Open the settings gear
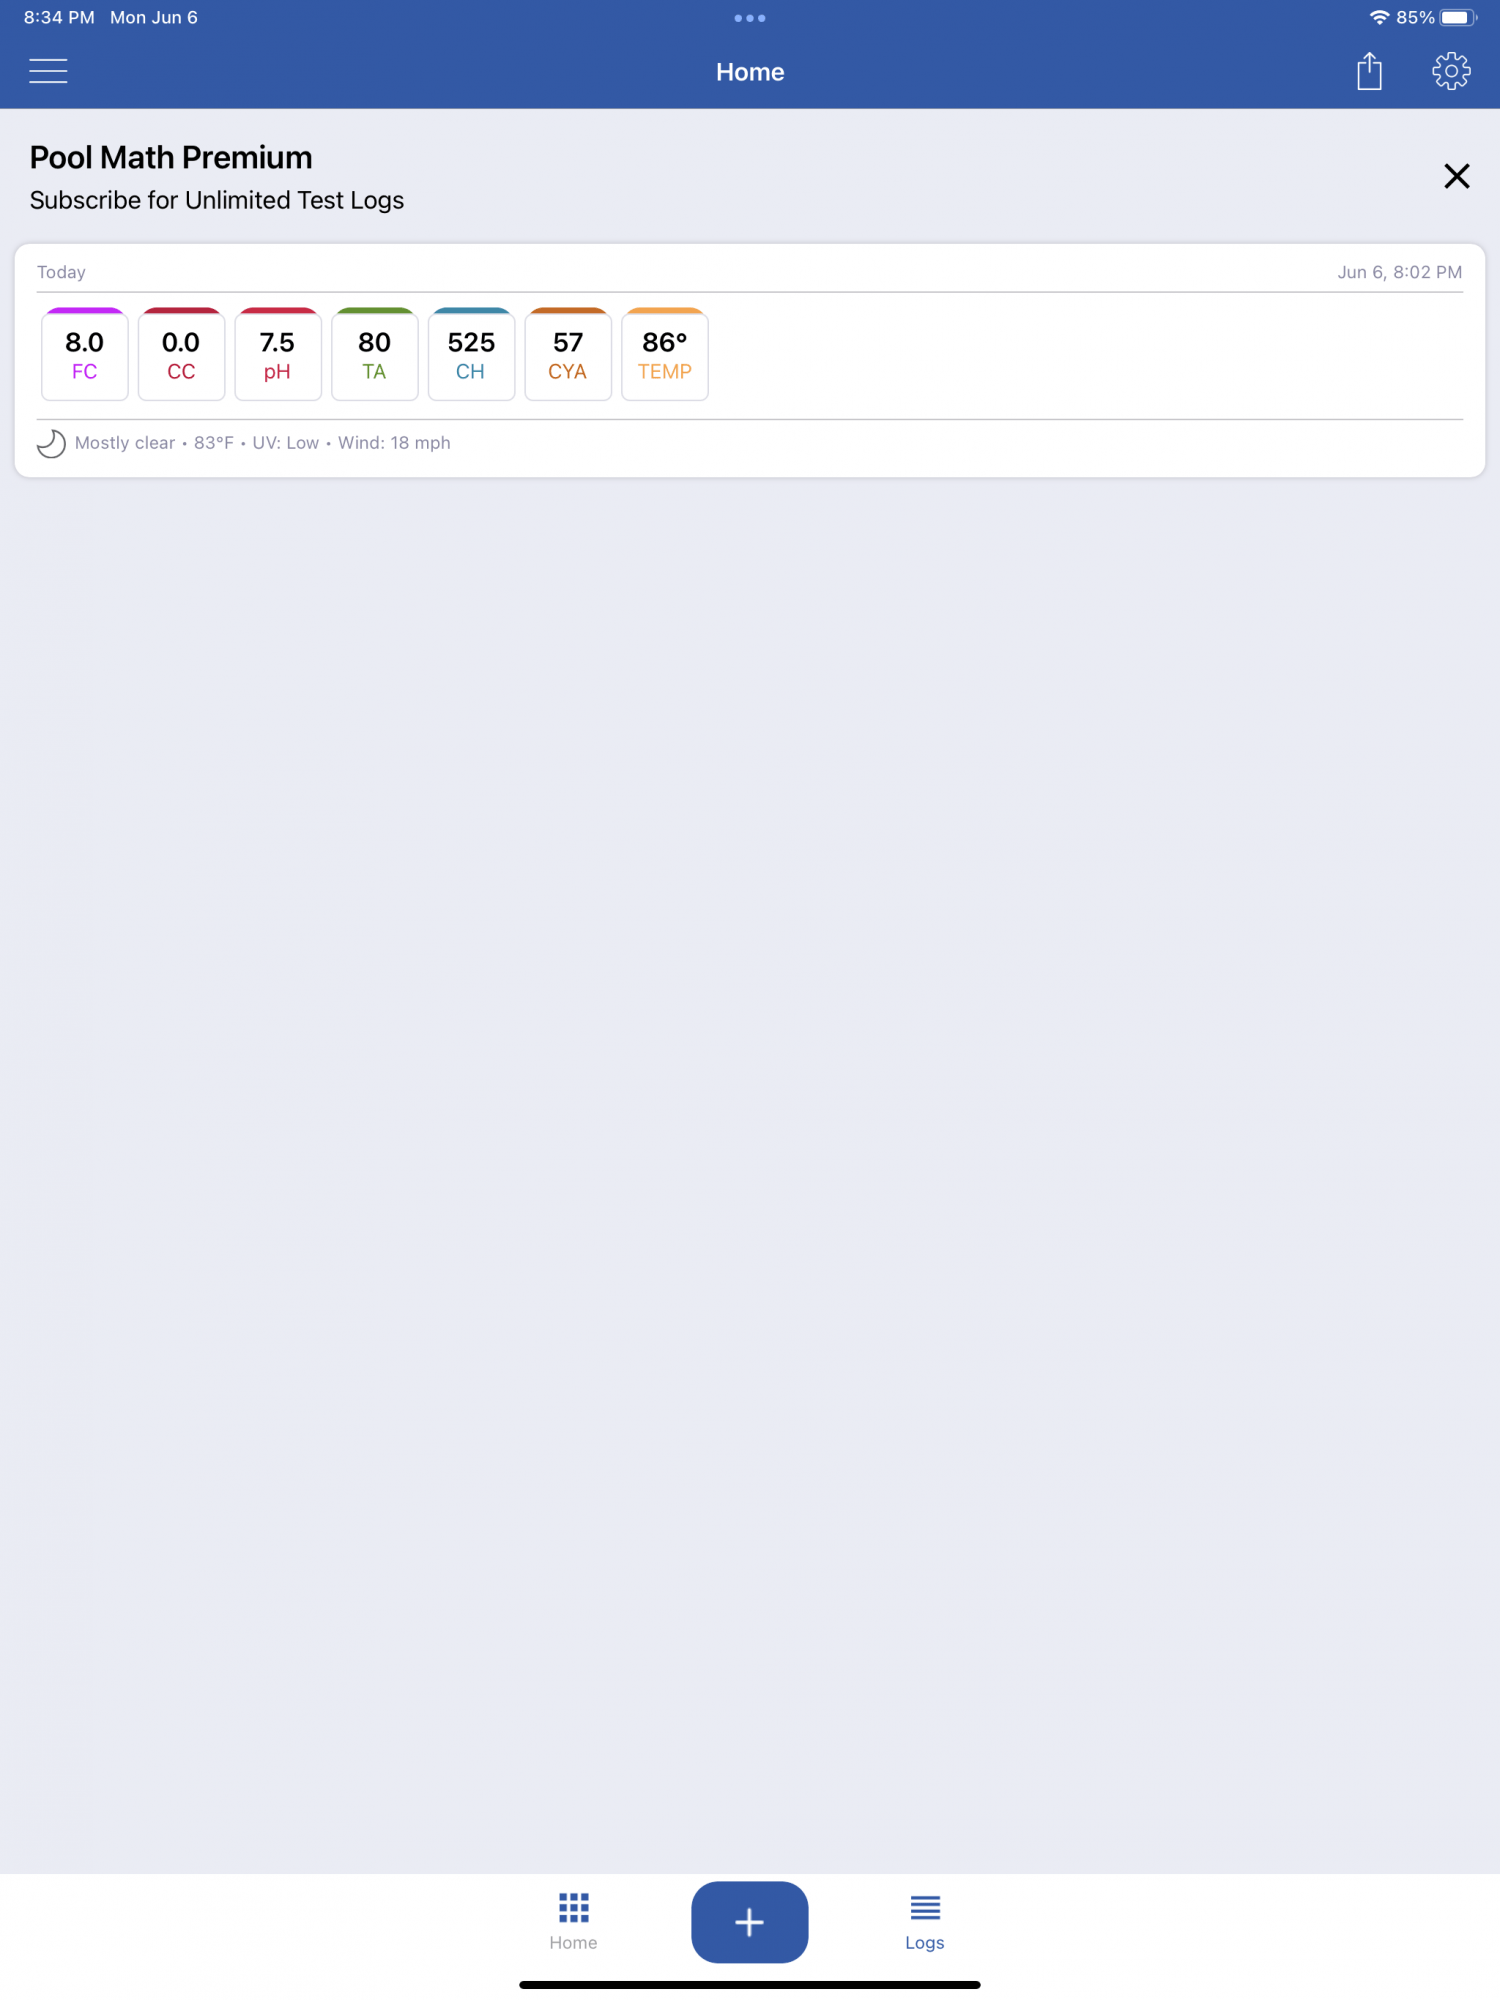Image resolution: width=1500 pixels, height=2000 pixels. 1451,71
